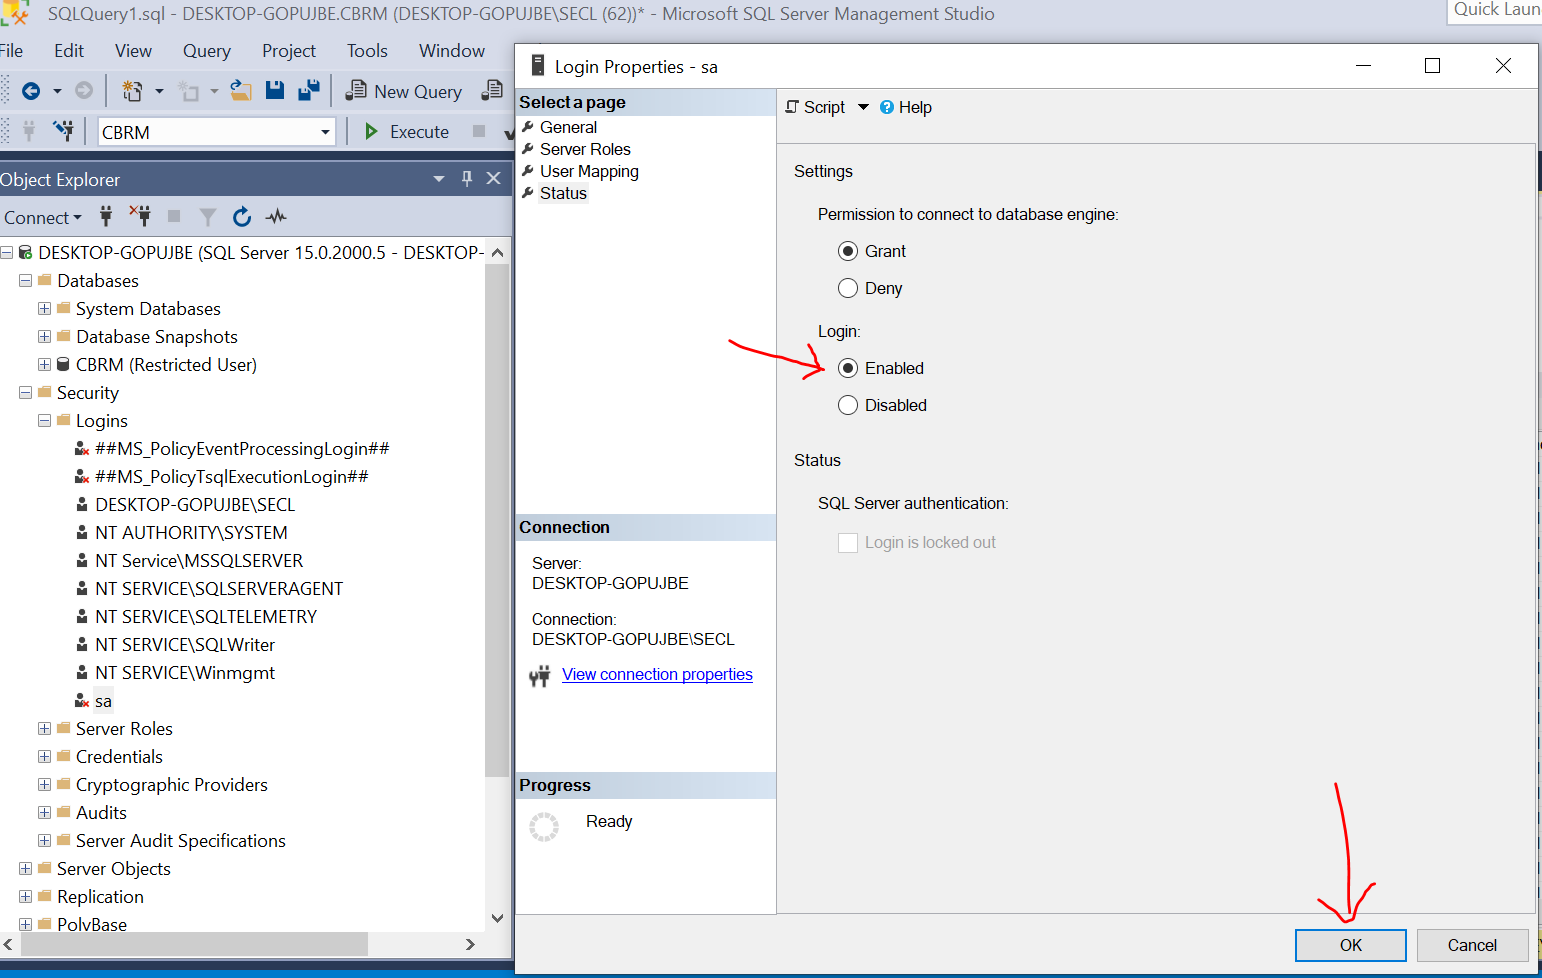Click the connection properties plug icon
Viewport: 1542px width, 978px height.
(540, 676)
